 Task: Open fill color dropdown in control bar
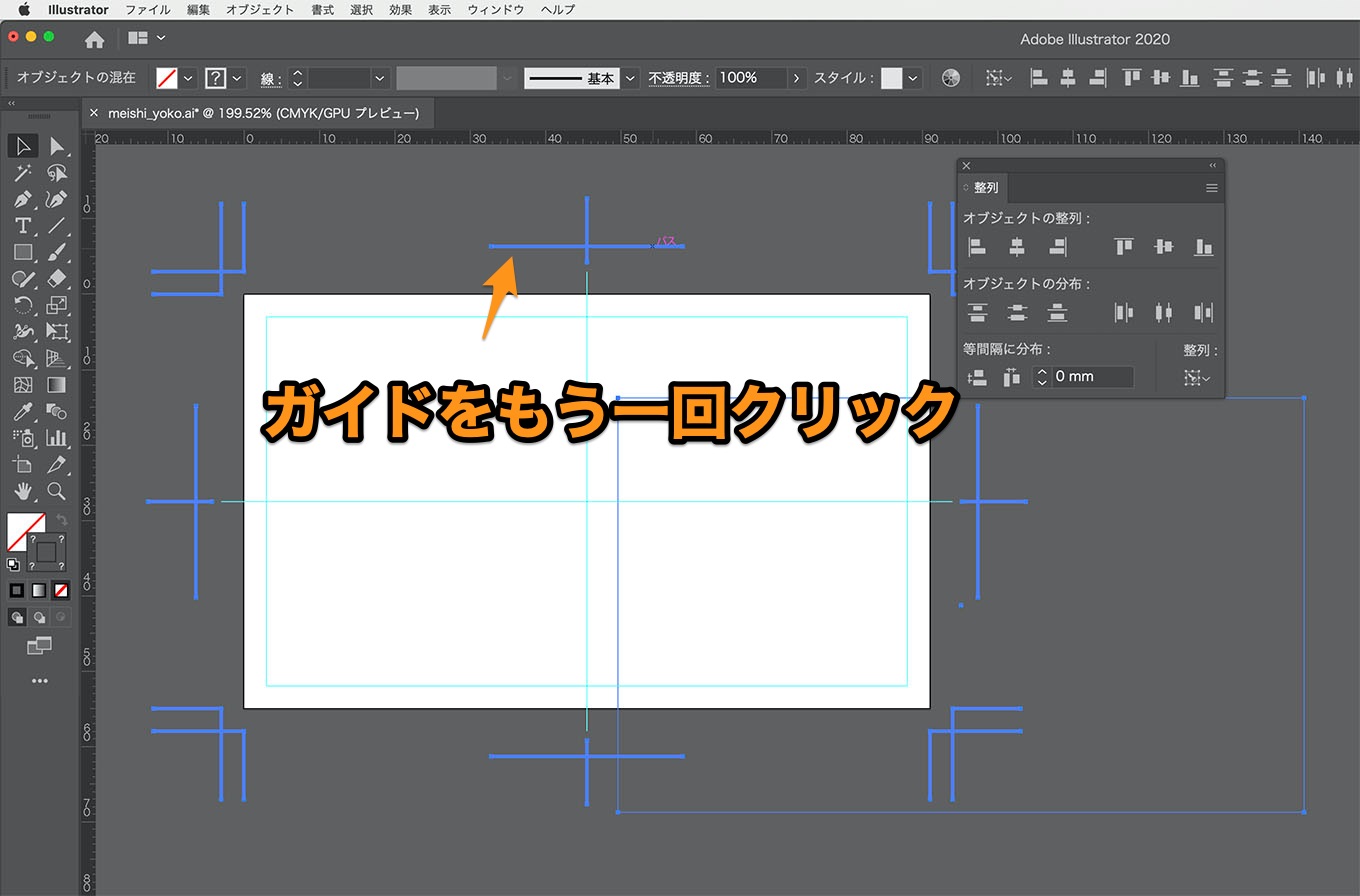coord(188,78)
